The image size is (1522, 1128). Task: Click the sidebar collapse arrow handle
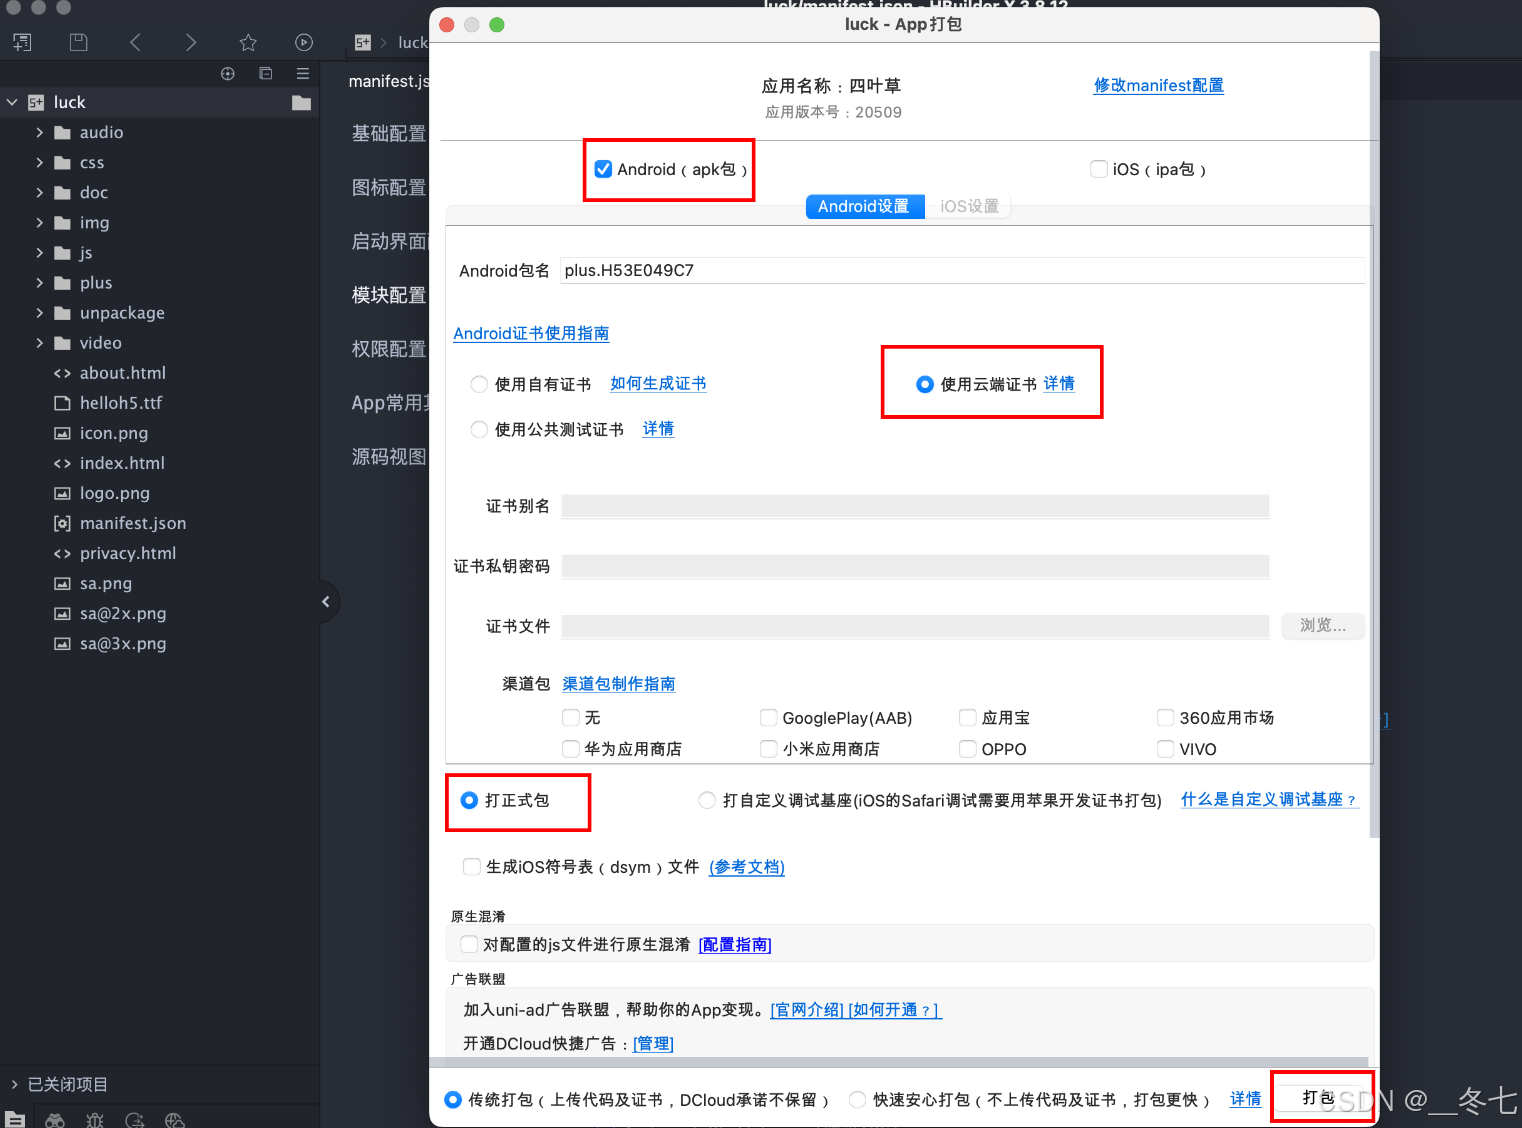[326, 602]
